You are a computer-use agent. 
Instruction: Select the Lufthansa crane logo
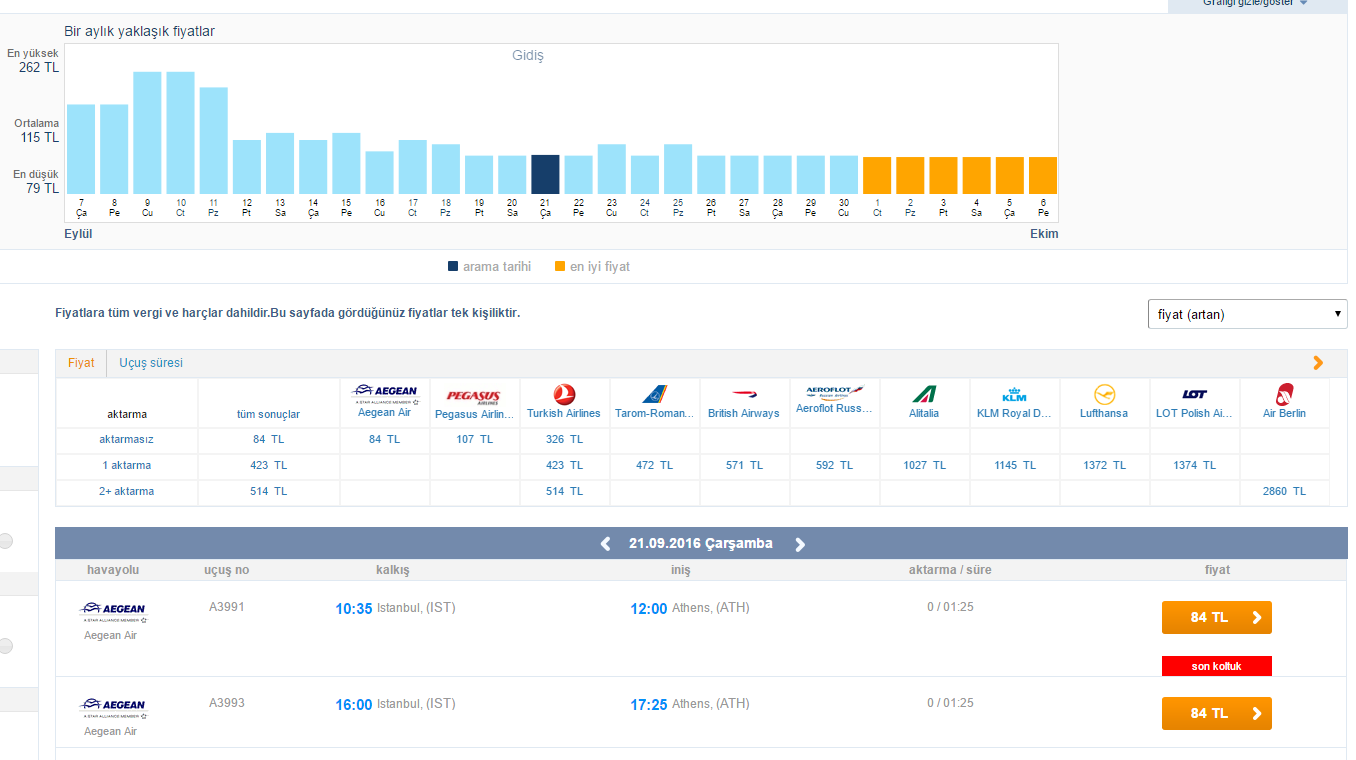1104,395
